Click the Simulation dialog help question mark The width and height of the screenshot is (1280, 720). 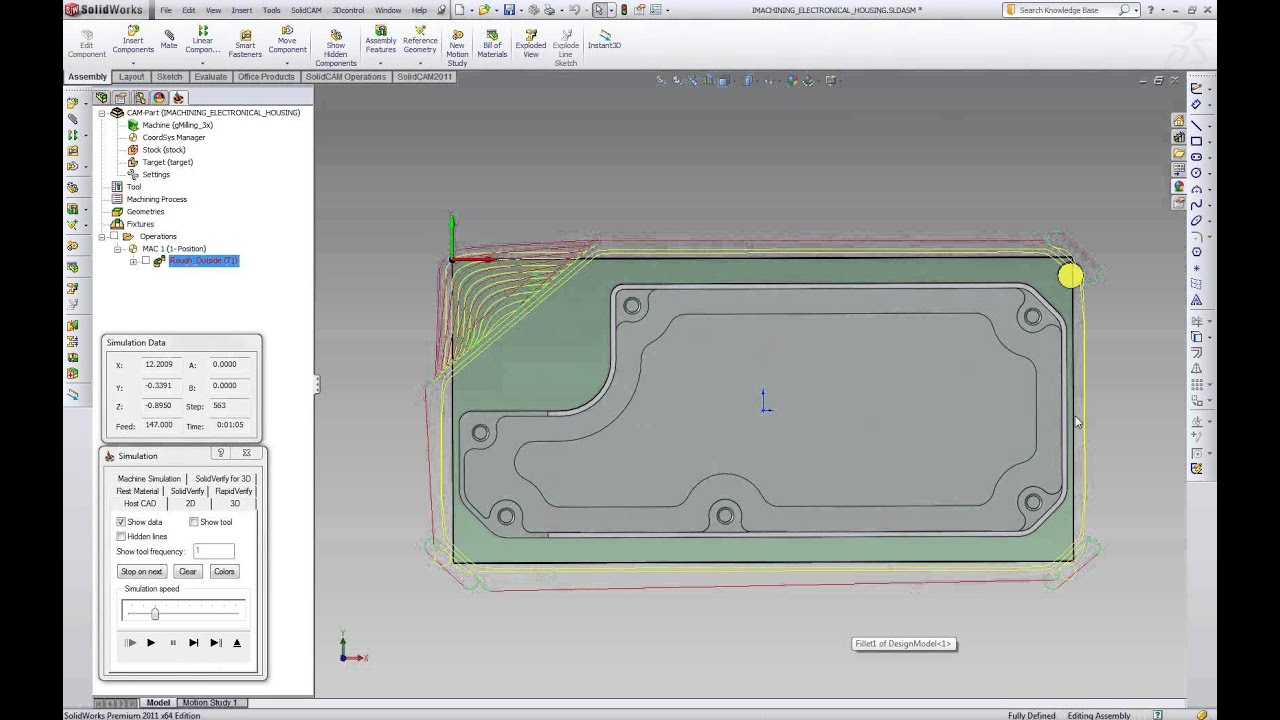[x=221, y=453]
